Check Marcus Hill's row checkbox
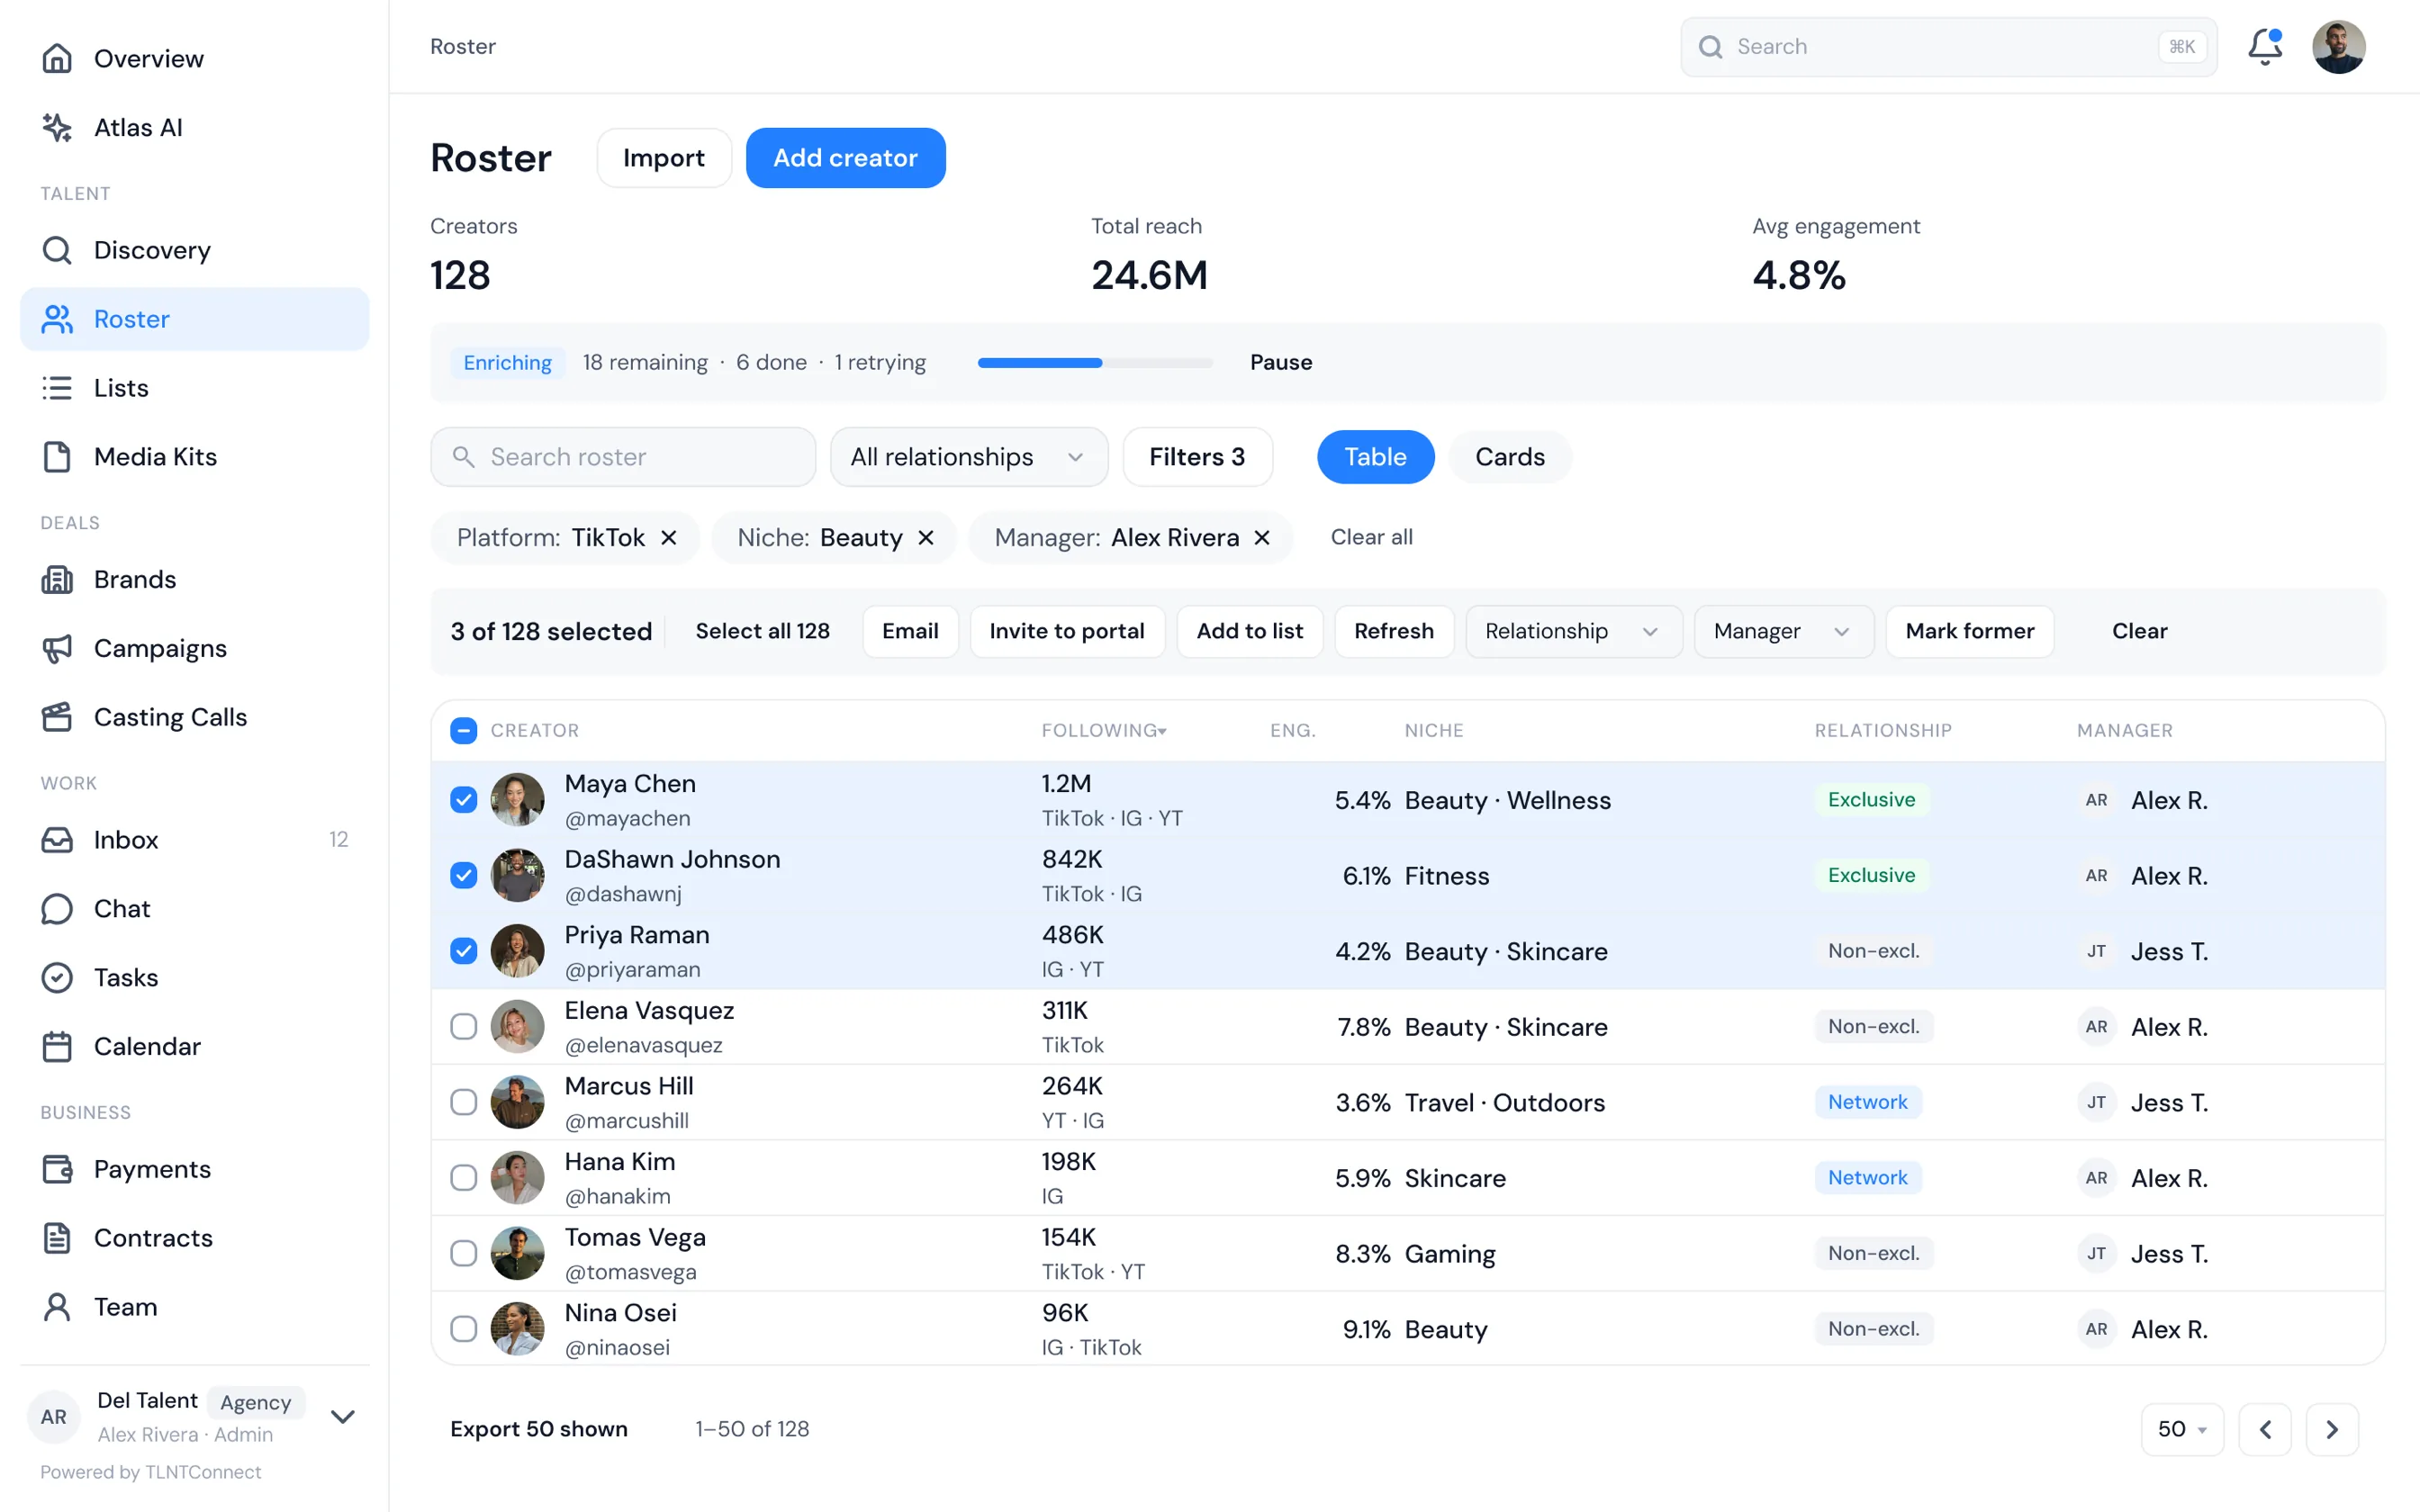 coord(463,1102)
